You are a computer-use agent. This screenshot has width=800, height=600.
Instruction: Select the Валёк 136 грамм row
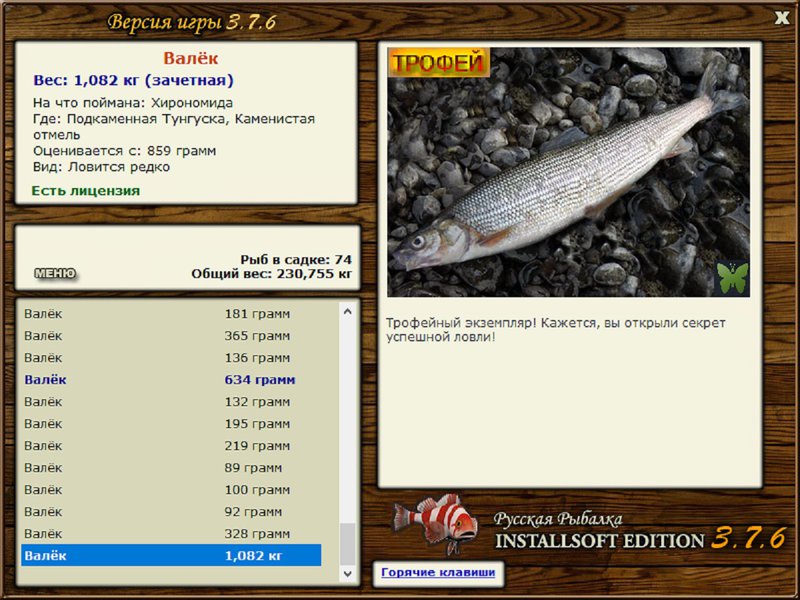(171, 358)
